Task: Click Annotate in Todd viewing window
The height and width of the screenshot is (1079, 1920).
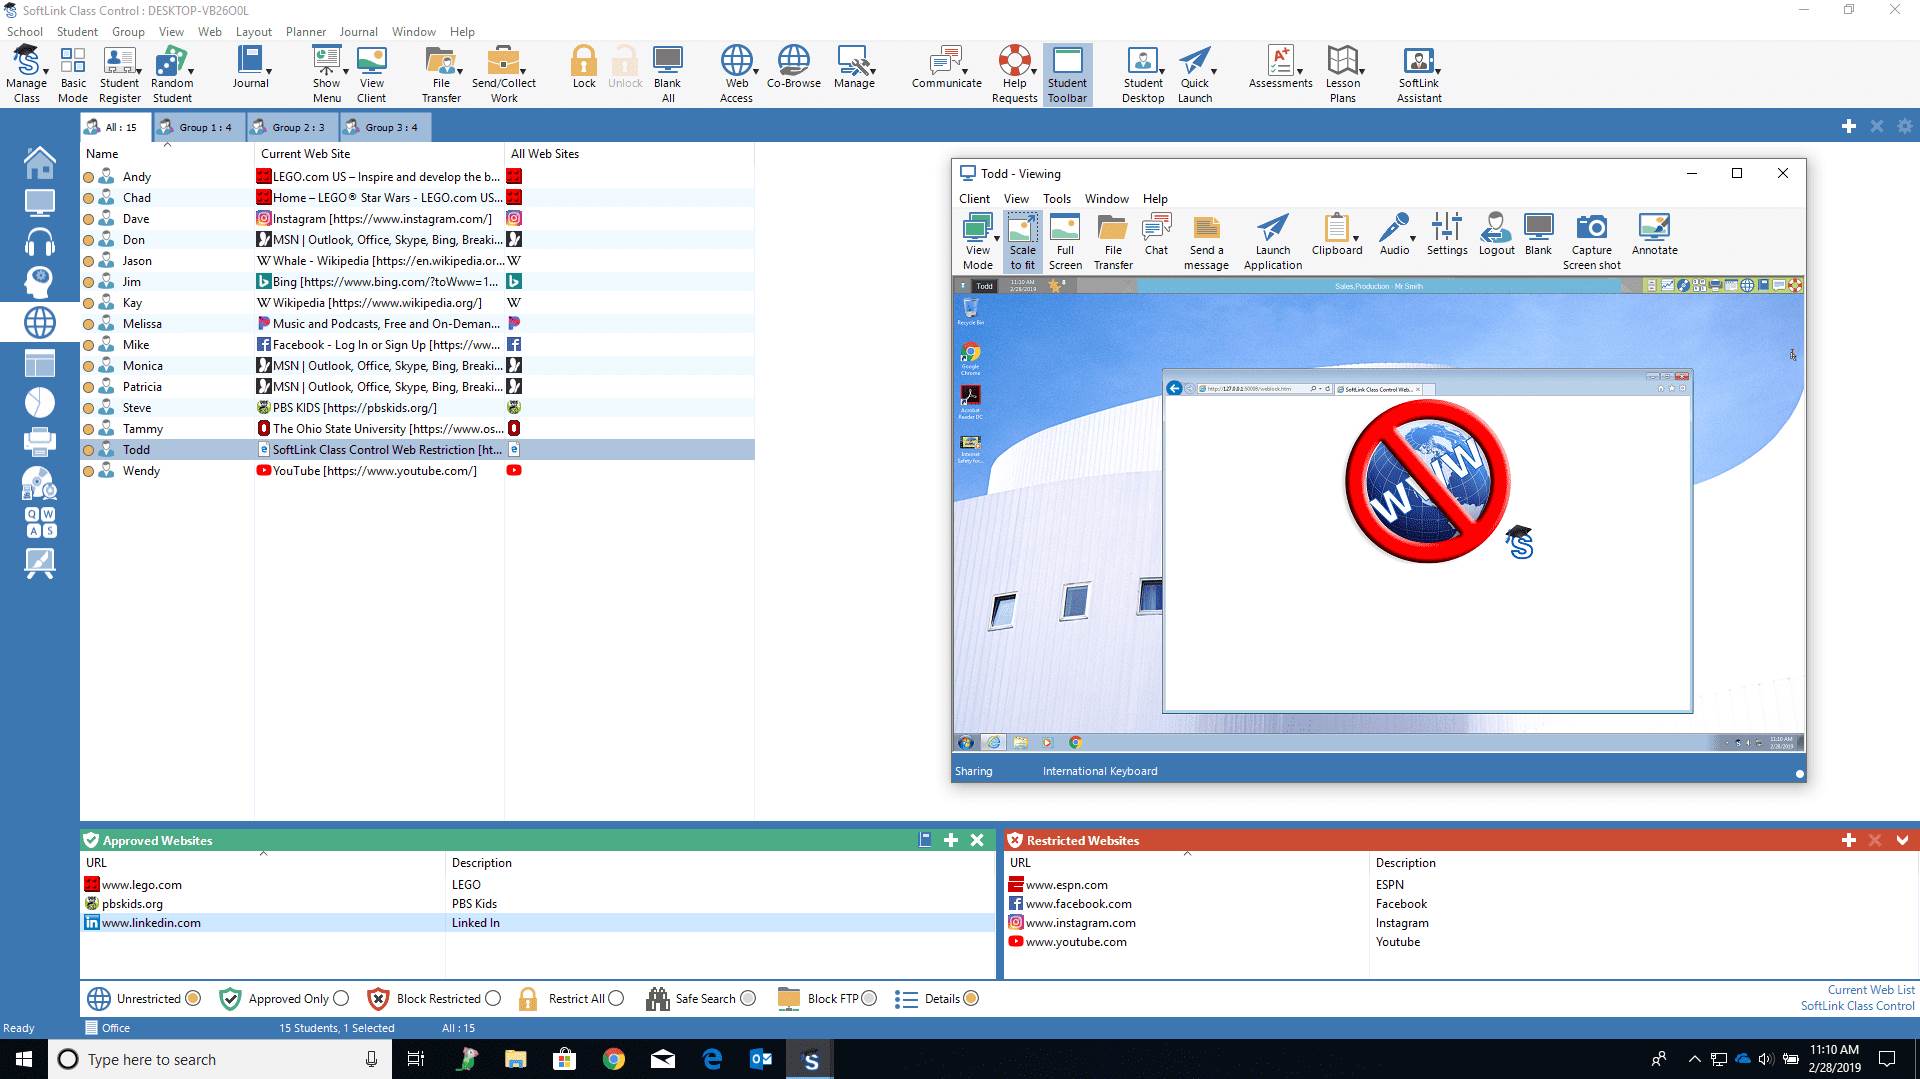Action: (x=1654, y=236)
